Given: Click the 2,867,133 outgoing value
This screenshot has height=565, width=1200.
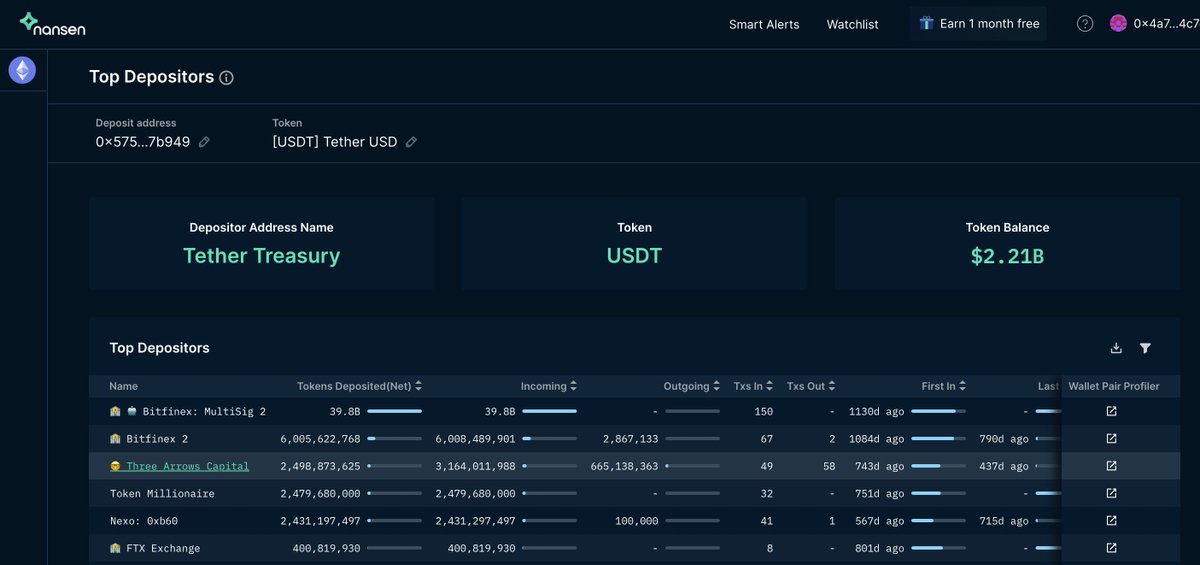Looking at the screenshot, I should pyautogui.click(x=630, y=439).
